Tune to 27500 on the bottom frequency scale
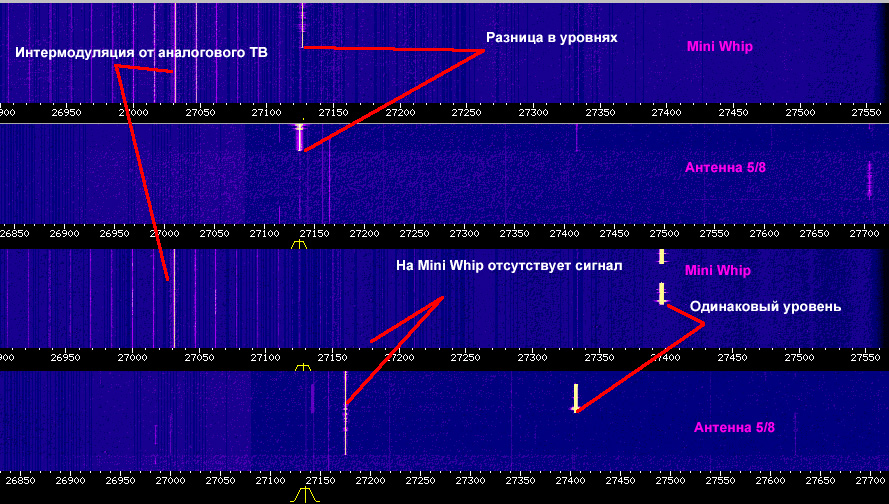This screenshot has height=504, width=889. pyautogui.click(x=670, y=480)
